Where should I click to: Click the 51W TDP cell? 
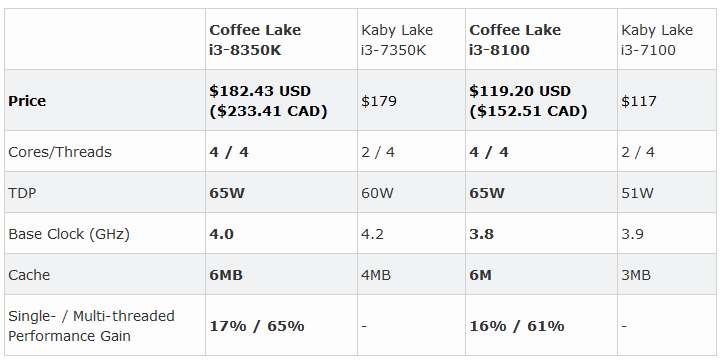pyautogui.click(x=667, y=192)
